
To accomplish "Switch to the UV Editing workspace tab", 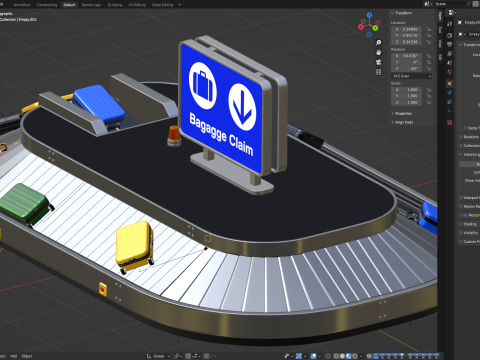I will [137, 5].
